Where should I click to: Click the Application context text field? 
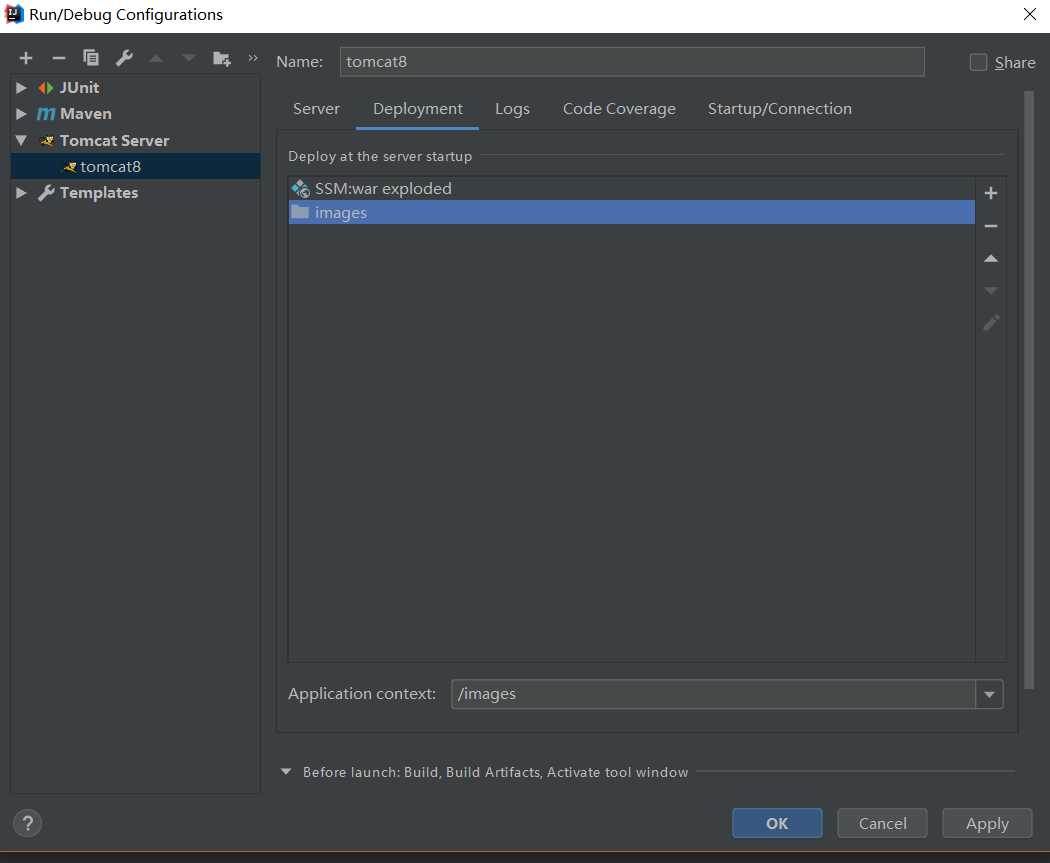pyautogui.click(x=713, y=694)
